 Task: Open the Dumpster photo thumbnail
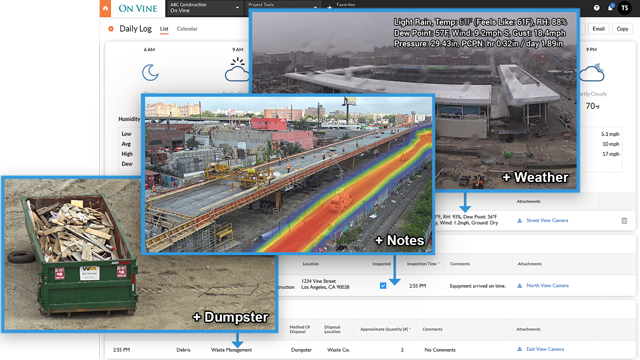point(139,254)
